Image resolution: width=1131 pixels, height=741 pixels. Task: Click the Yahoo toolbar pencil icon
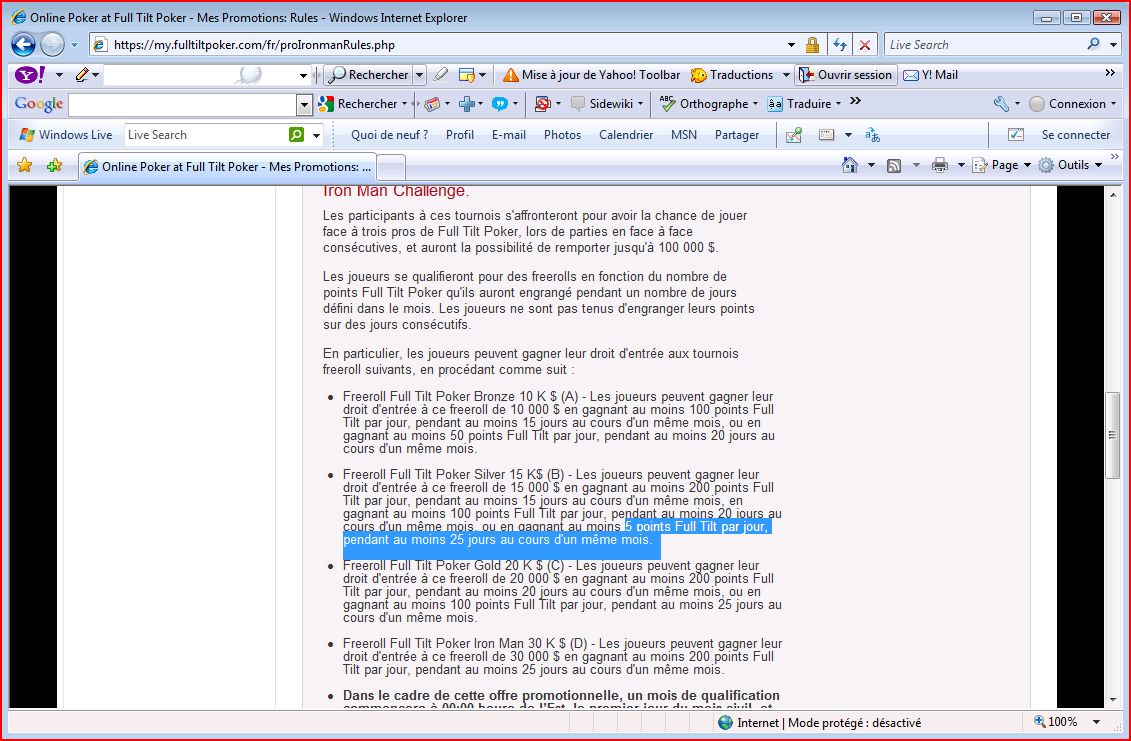pyautogui.click(x=82, y=74)
